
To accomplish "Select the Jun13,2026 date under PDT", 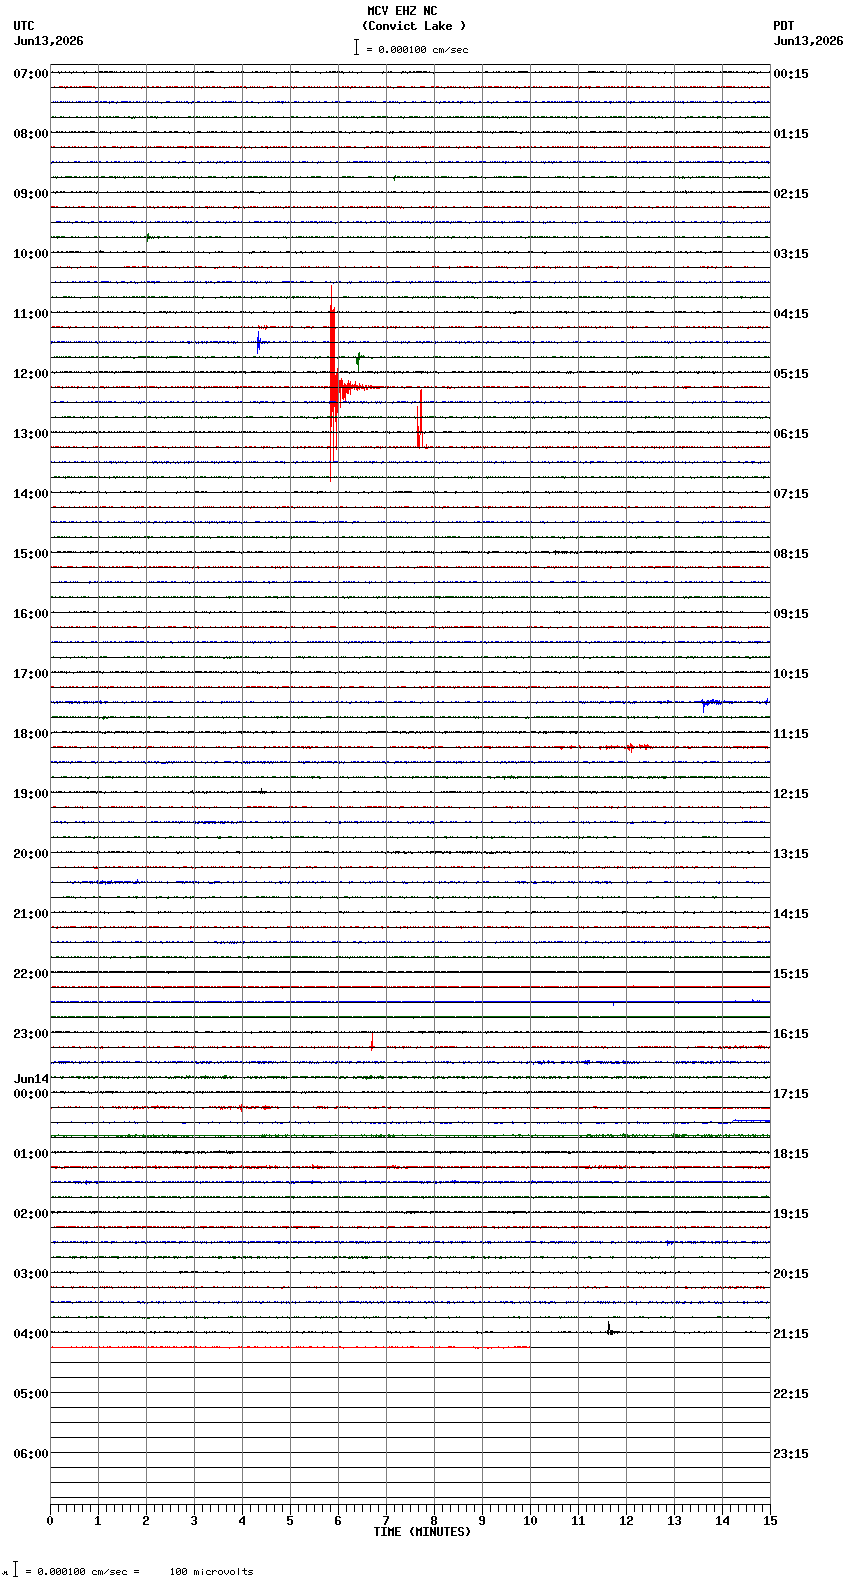I will 808,41.
